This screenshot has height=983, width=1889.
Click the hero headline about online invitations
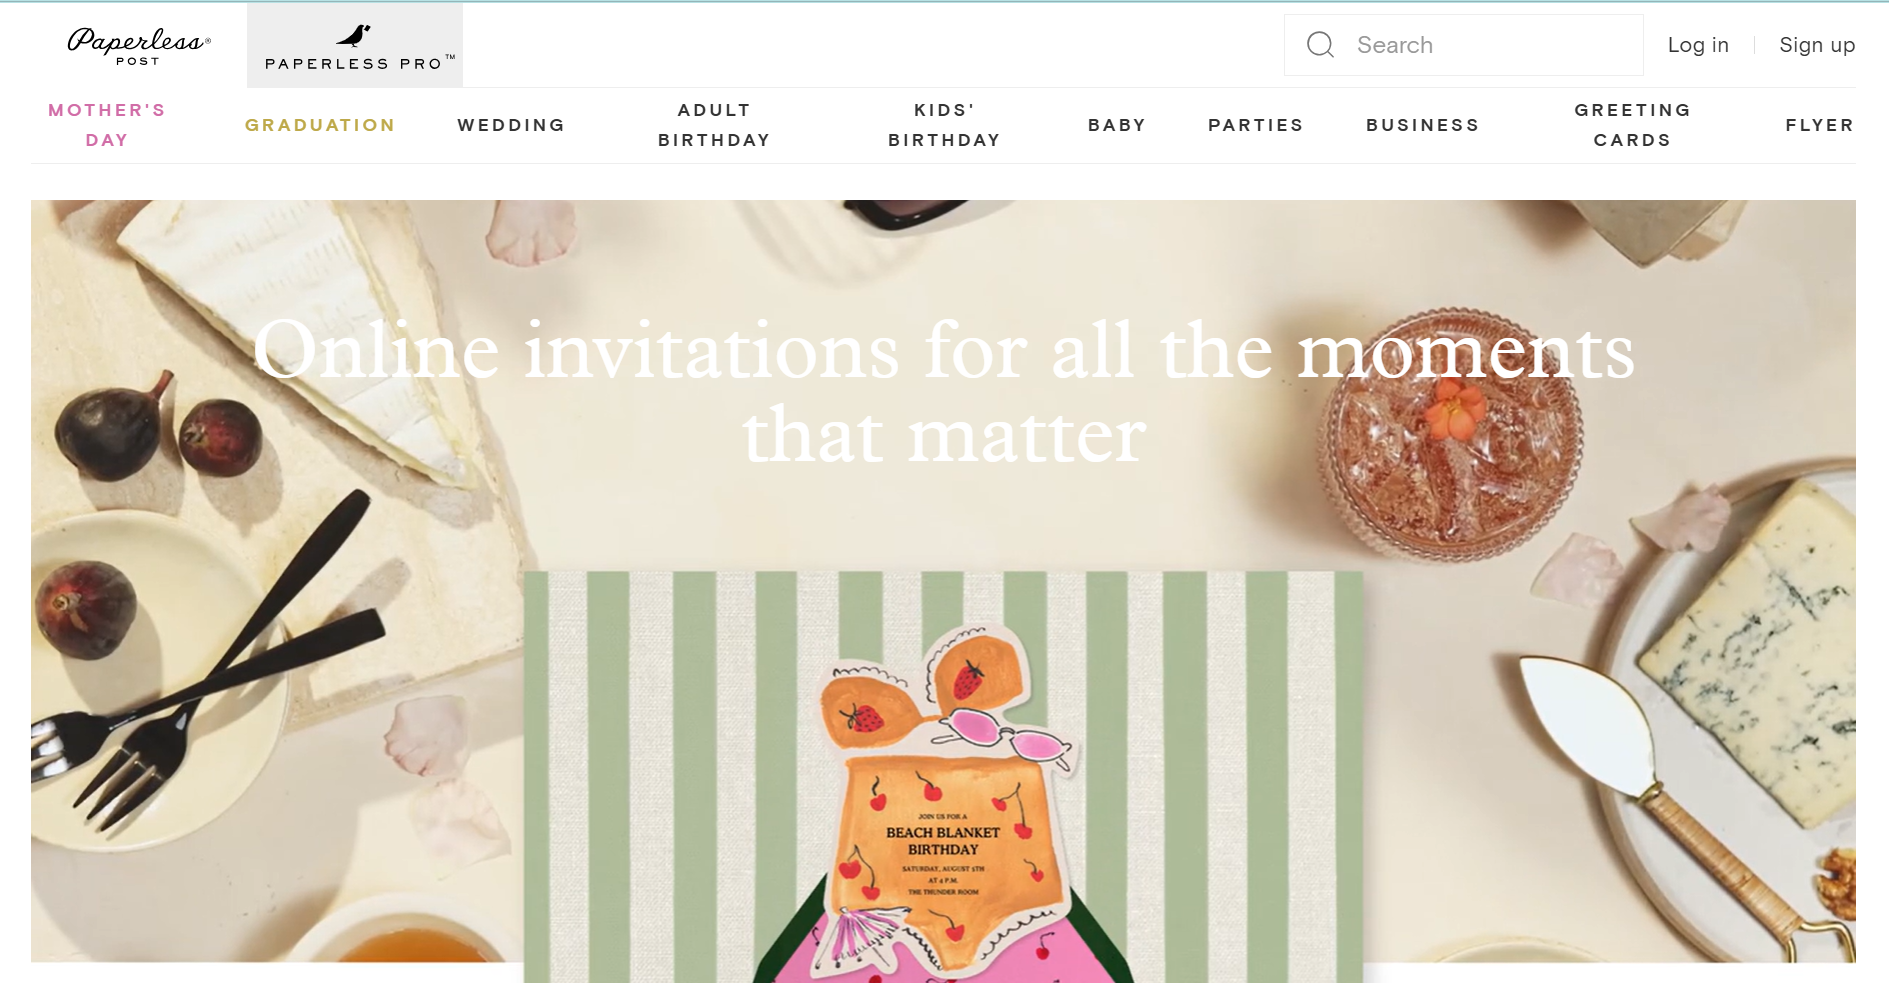(944, 392)
